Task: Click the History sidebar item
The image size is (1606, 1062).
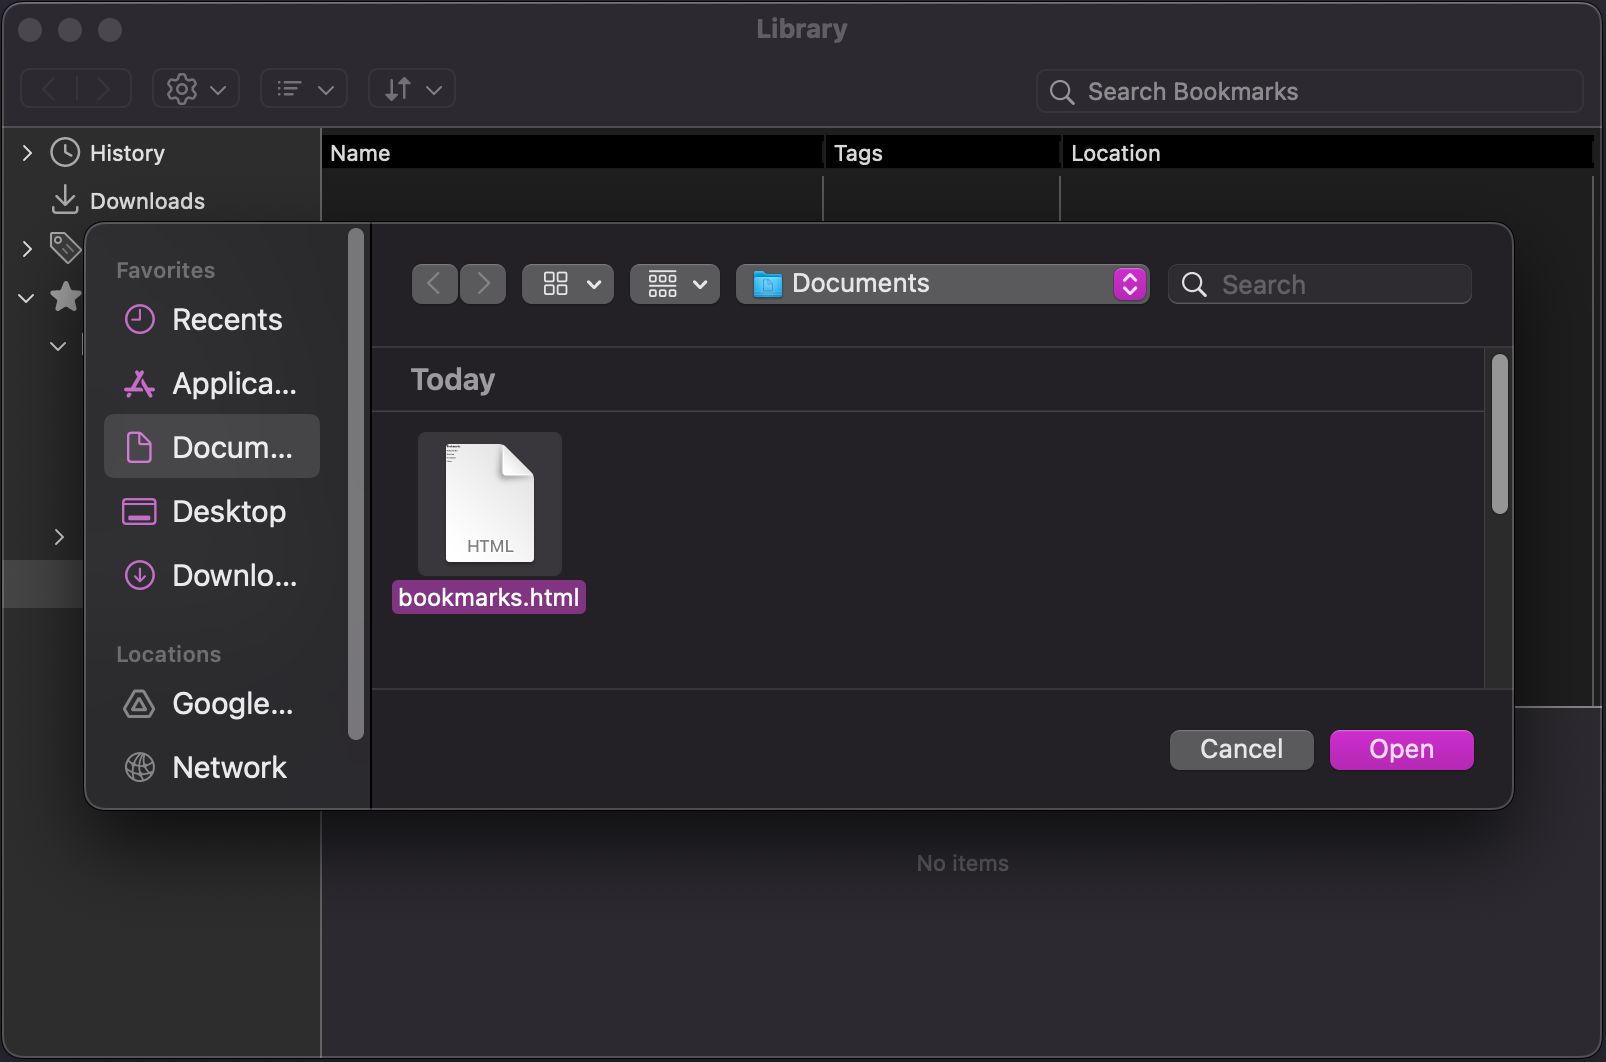Action: (126, 152)
